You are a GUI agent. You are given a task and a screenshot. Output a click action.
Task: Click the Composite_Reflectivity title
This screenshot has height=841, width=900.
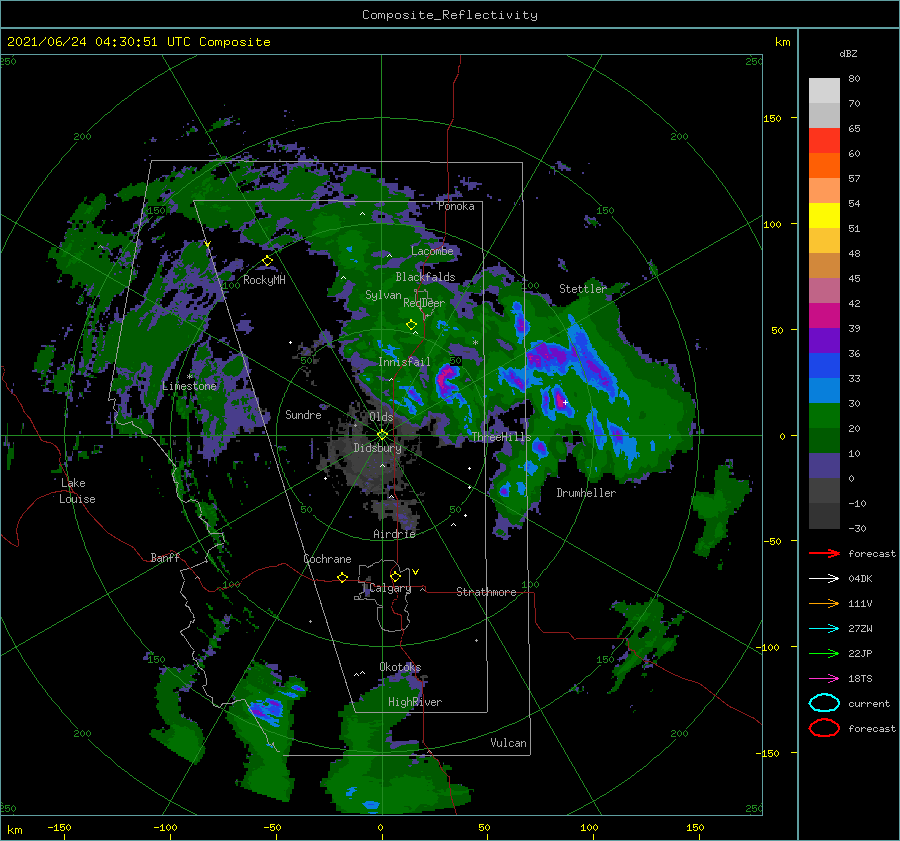tap(450, 15)
